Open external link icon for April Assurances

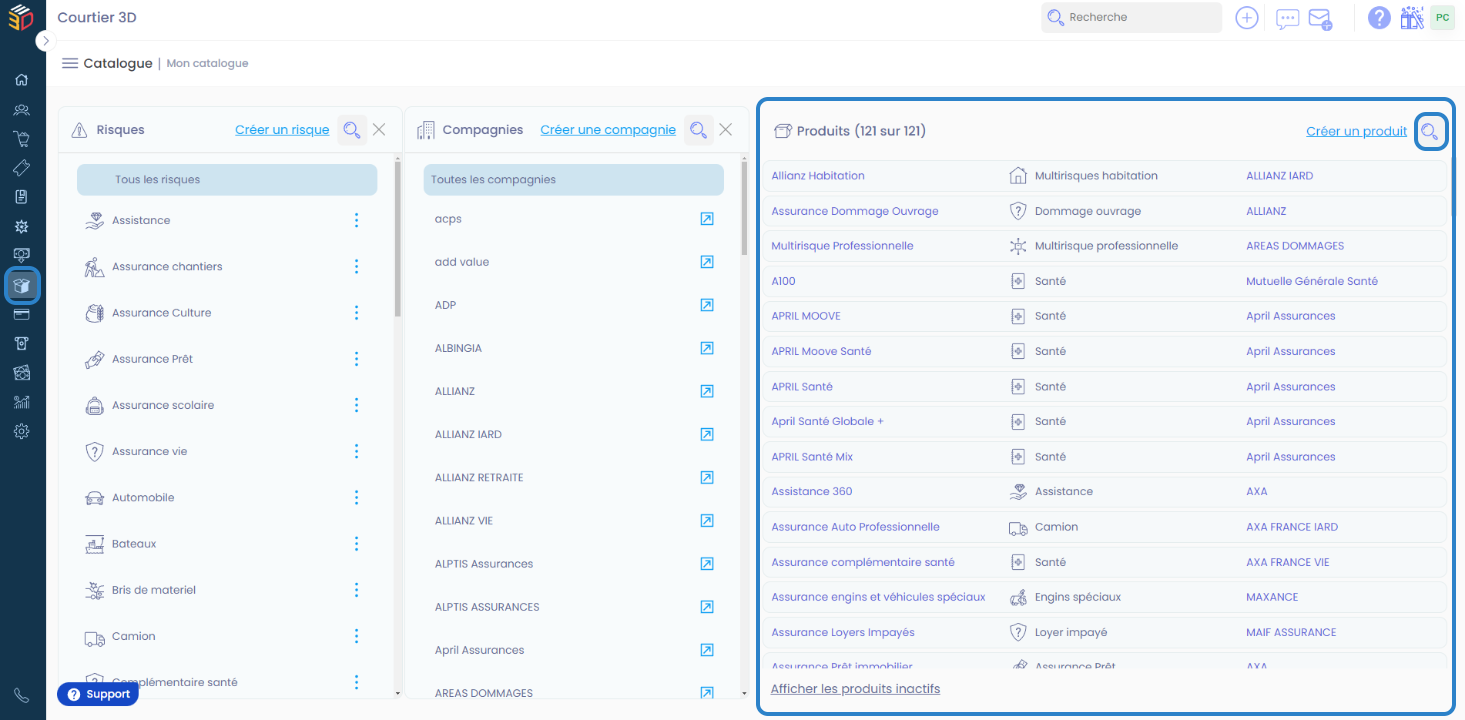[707, 650]
